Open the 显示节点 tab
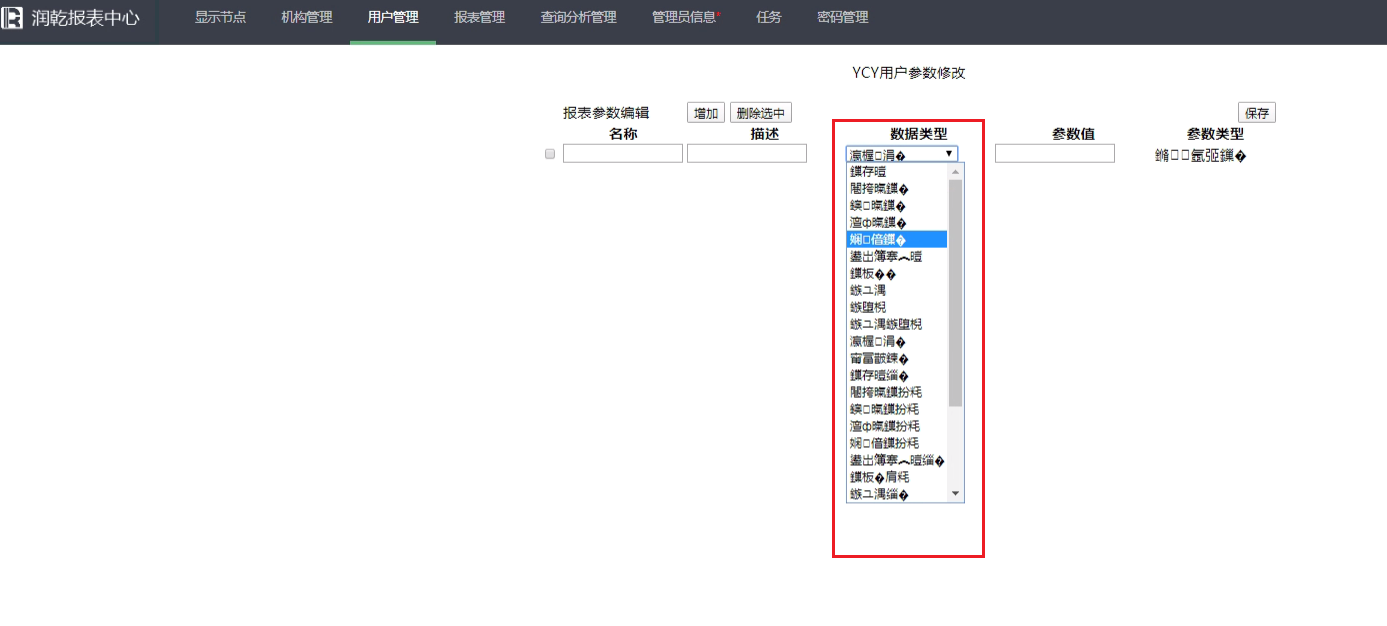The width and height of the screenshot is (1387, 626). [220, 18]
